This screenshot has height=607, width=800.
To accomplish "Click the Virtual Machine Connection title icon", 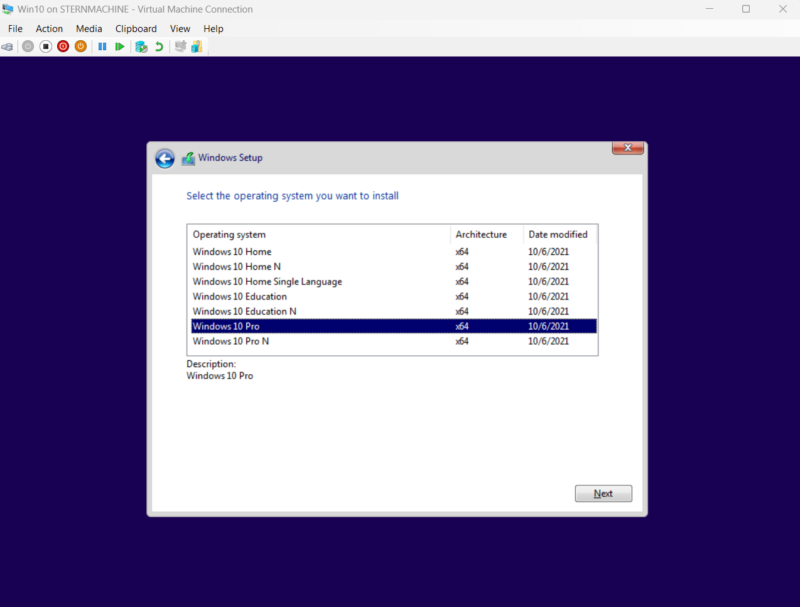I will point(8,9).
